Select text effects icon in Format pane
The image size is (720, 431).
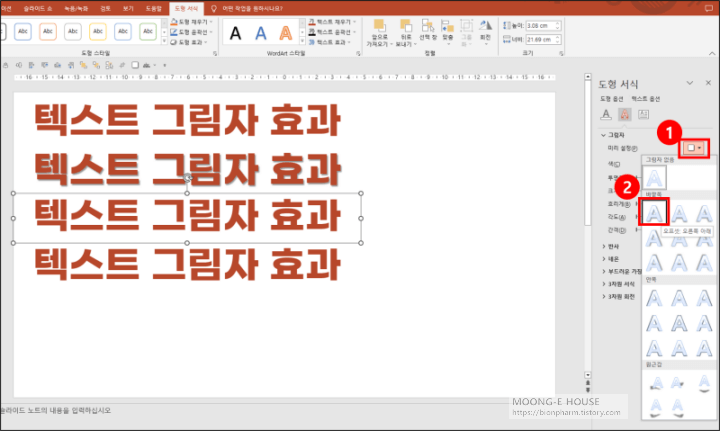(624, 114)
